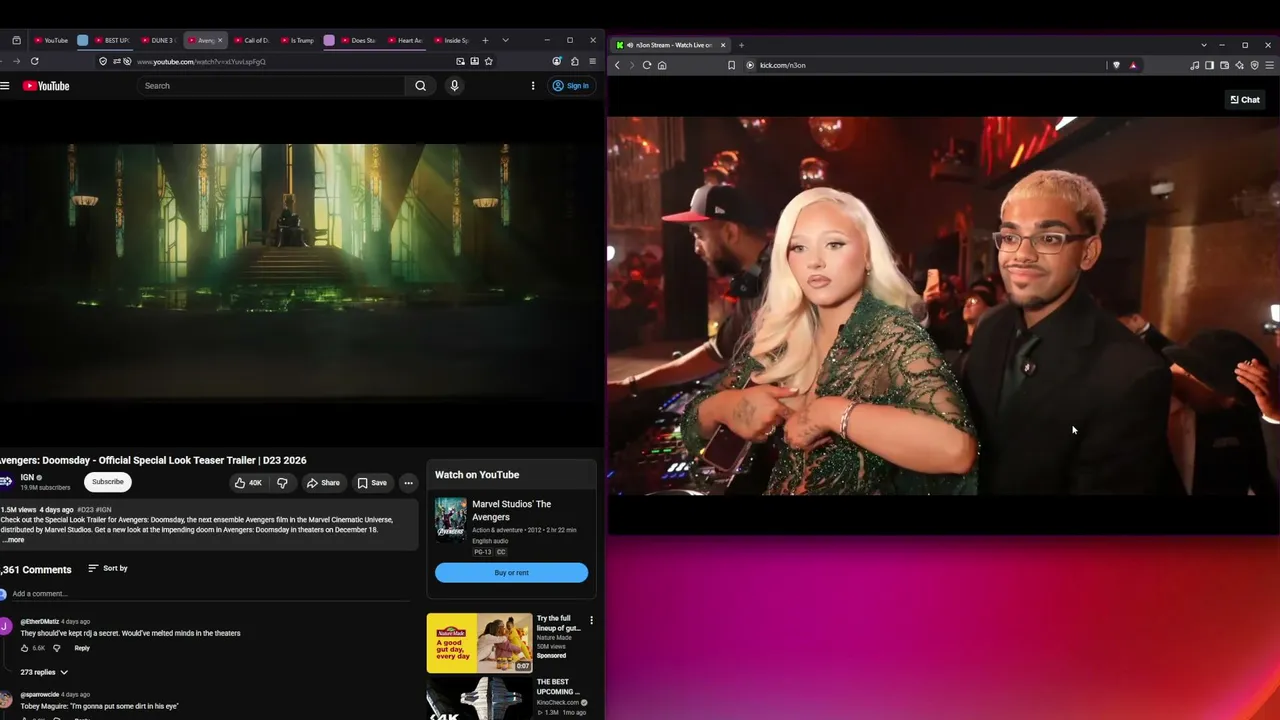Open the Leo AI sparkle icon in Kick browser
The image size is (1280, 720).
point(1239,65)
